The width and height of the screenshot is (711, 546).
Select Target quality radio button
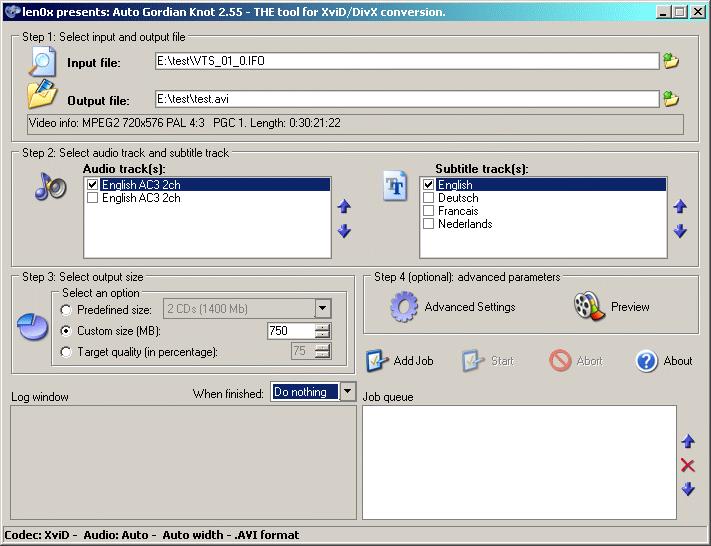(x=66, y=352)
